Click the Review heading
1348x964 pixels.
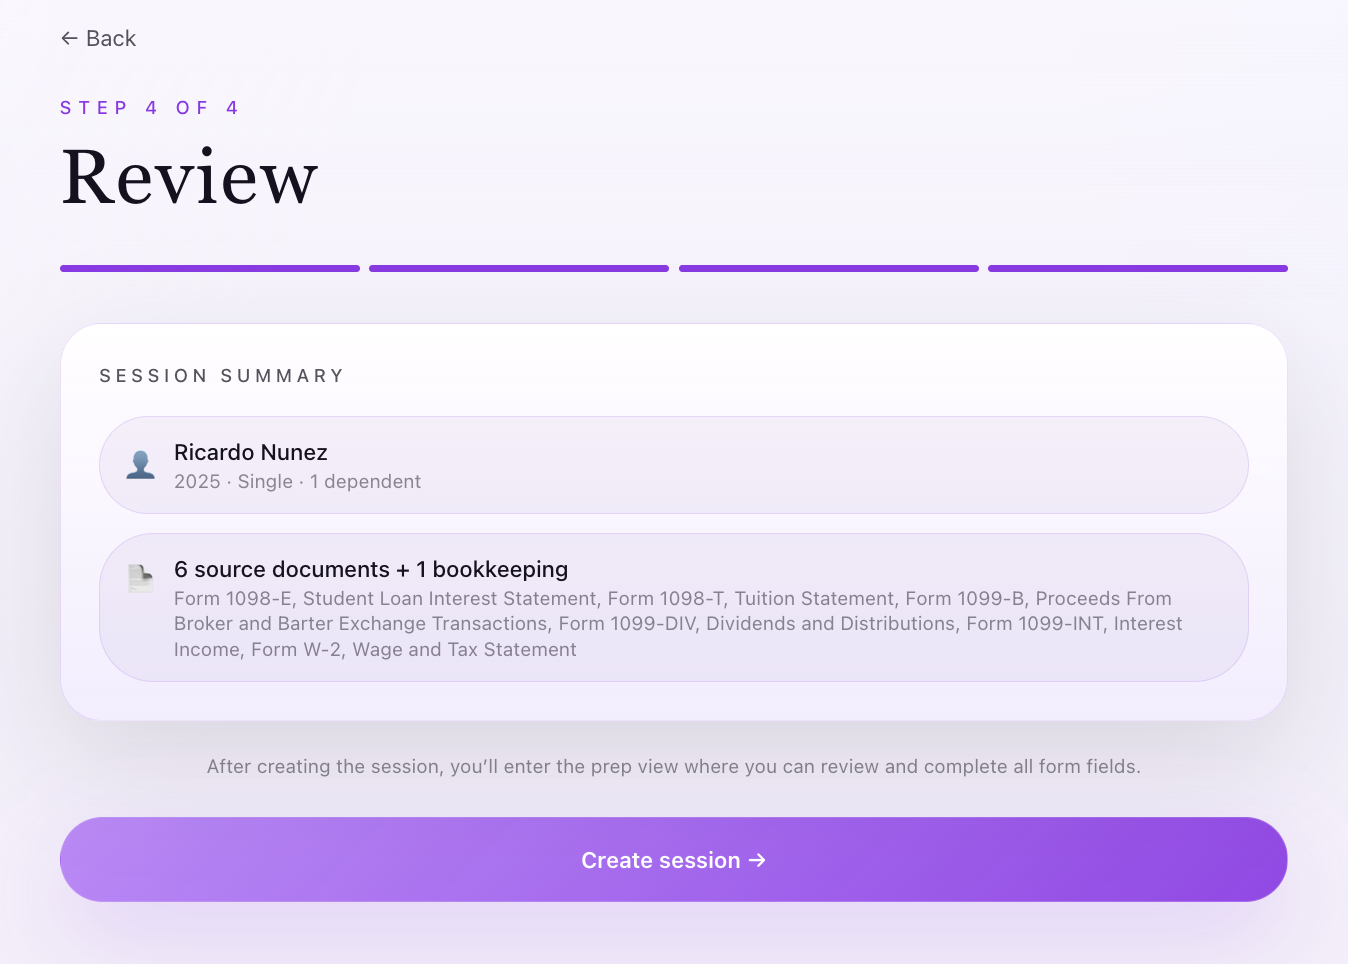click(190, 178)
